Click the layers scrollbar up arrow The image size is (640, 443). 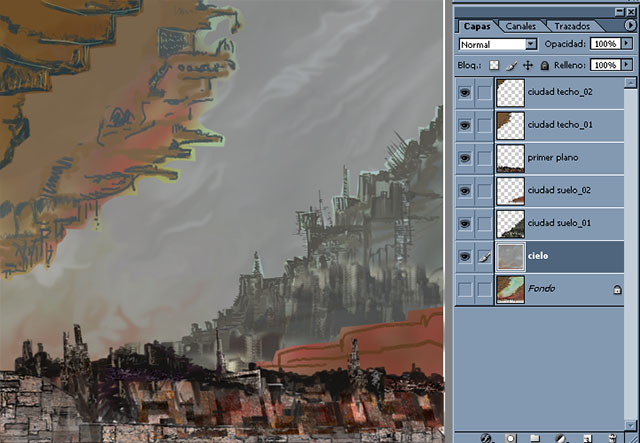pos(630,83)
